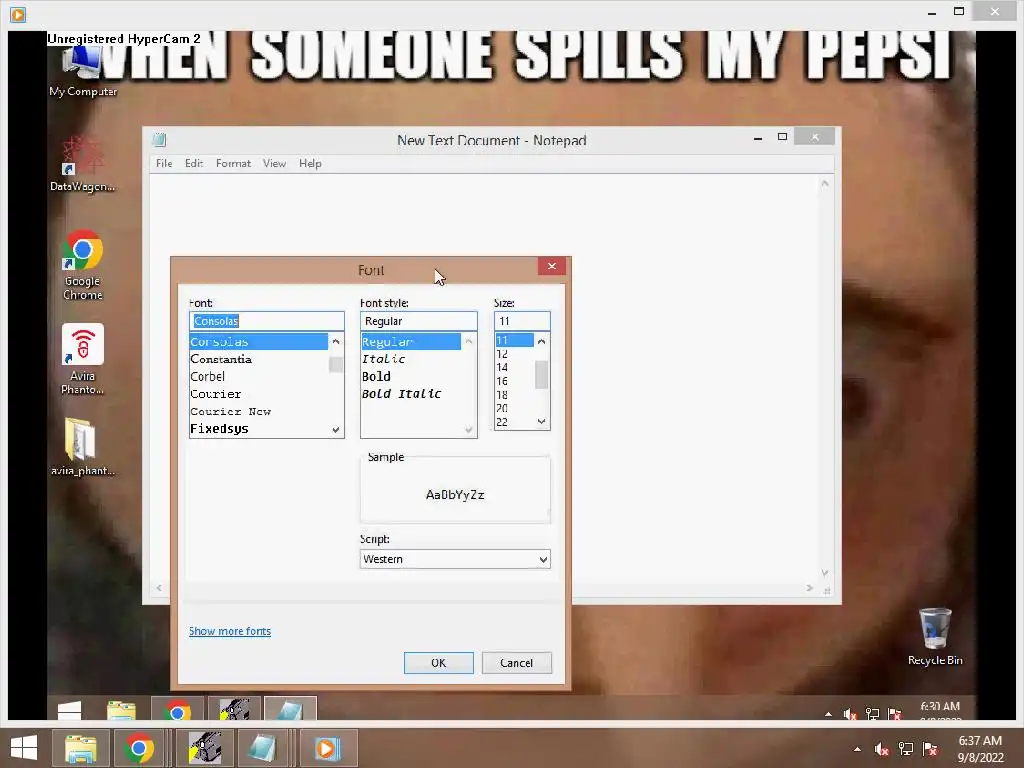The height and width of the screenshot is (768, 1024).
Task: Open the DataWagon desktop shortcut
Action: coord(82,163)
